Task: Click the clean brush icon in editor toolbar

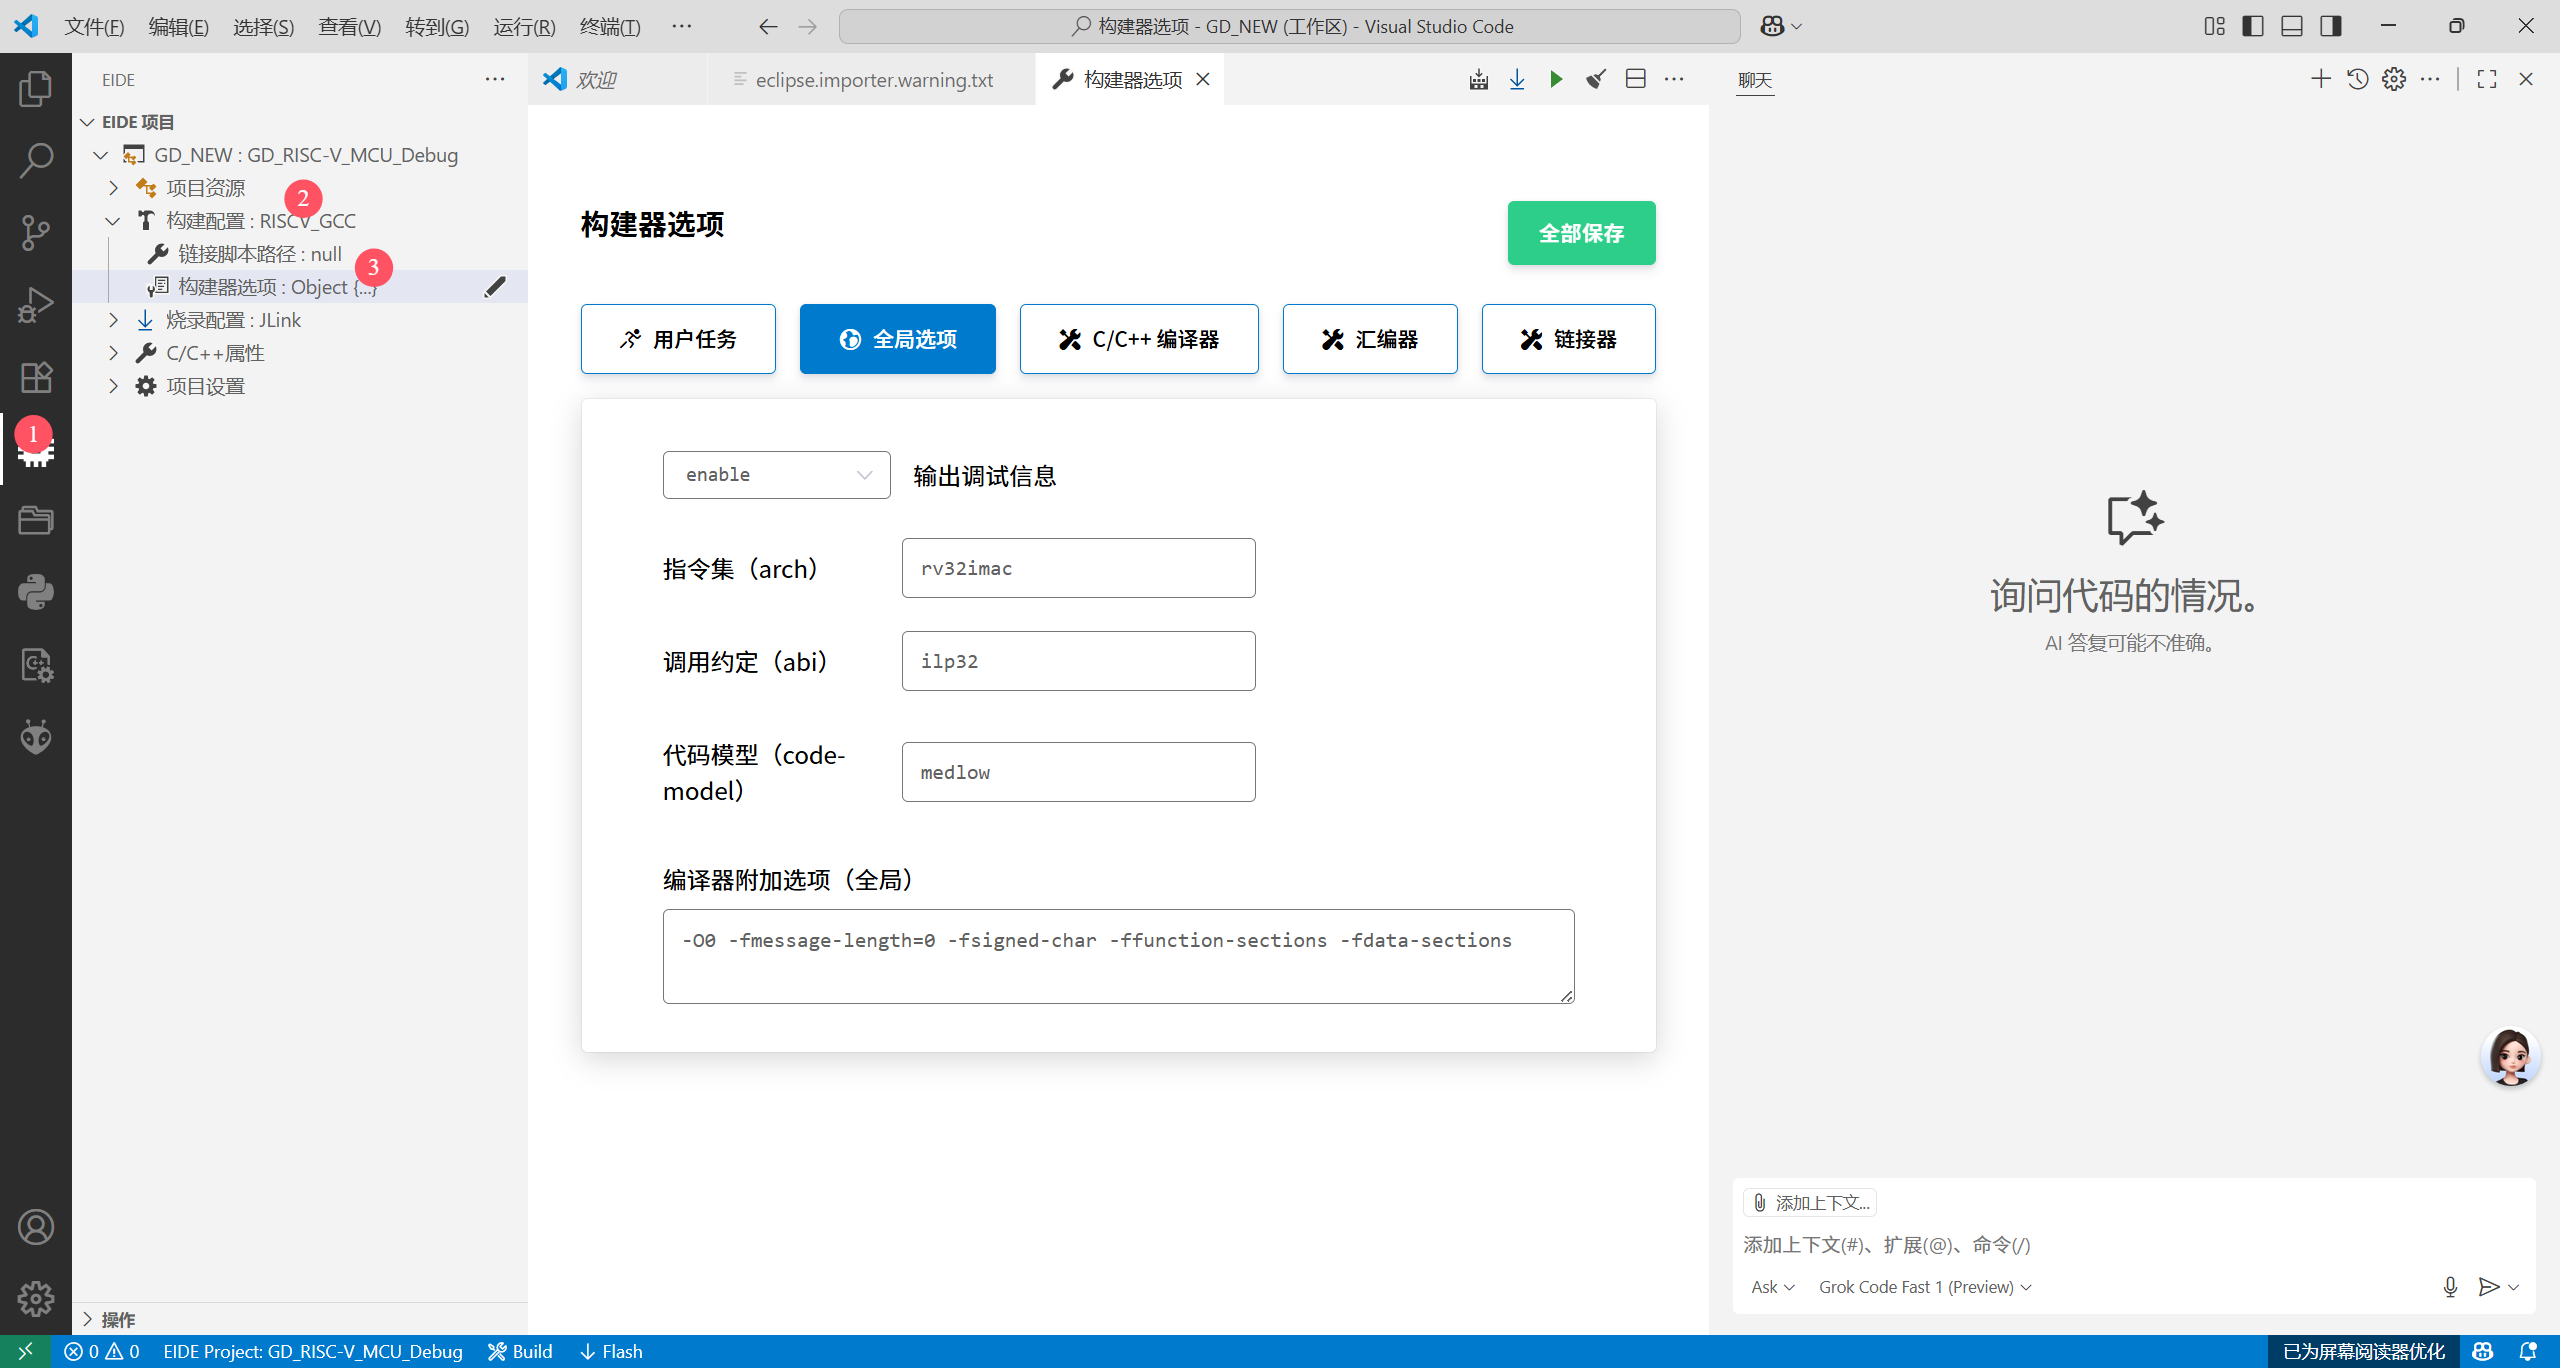Action: point(1596,80)
